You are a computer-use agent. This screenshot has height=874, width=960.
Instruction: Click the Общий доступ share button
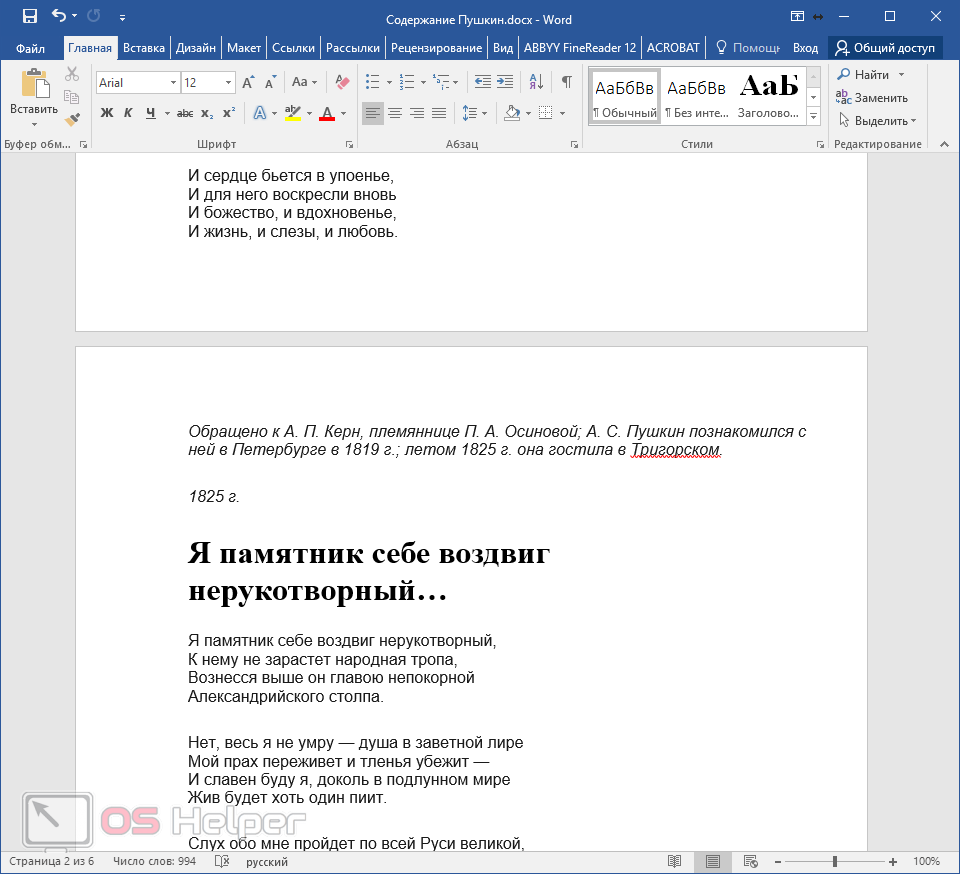[885, 47]
